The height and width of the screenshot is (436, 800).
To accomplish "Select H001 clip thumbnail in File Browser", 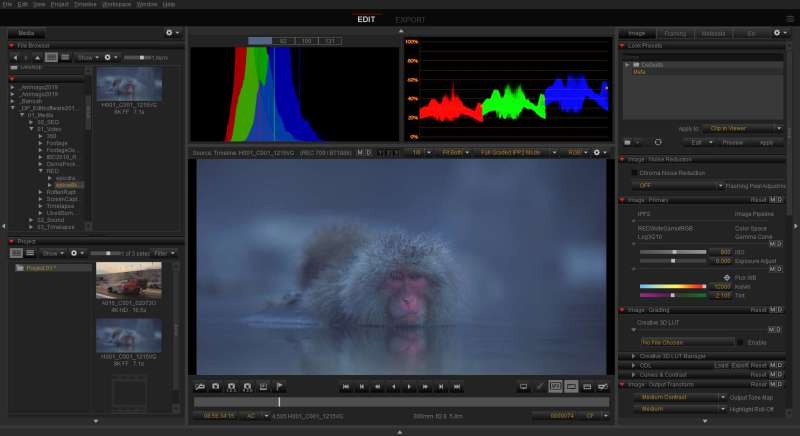I will (129, 84).
